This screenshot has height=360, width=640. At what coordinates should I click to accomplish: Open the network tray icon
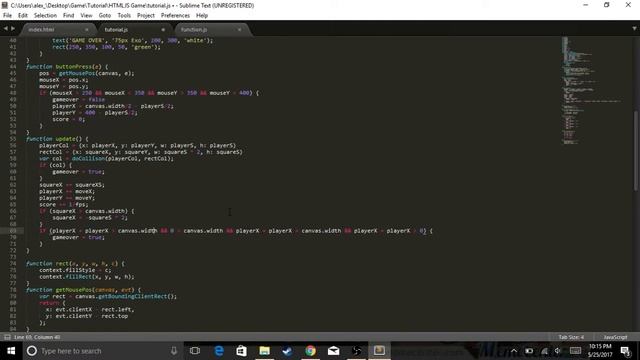coord(544,351)
